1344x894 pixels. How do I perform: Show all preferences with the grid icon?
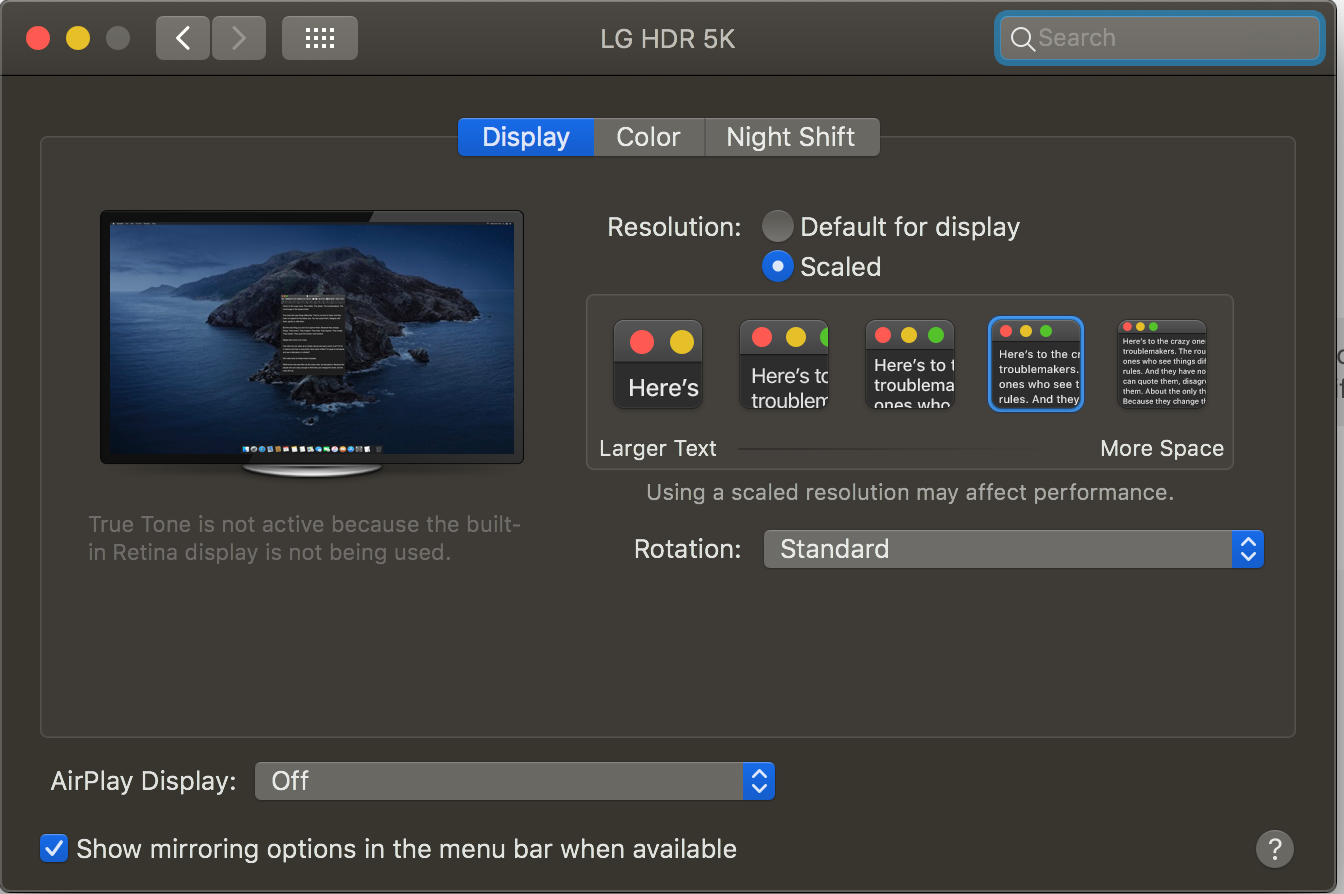tap(320, 39)
